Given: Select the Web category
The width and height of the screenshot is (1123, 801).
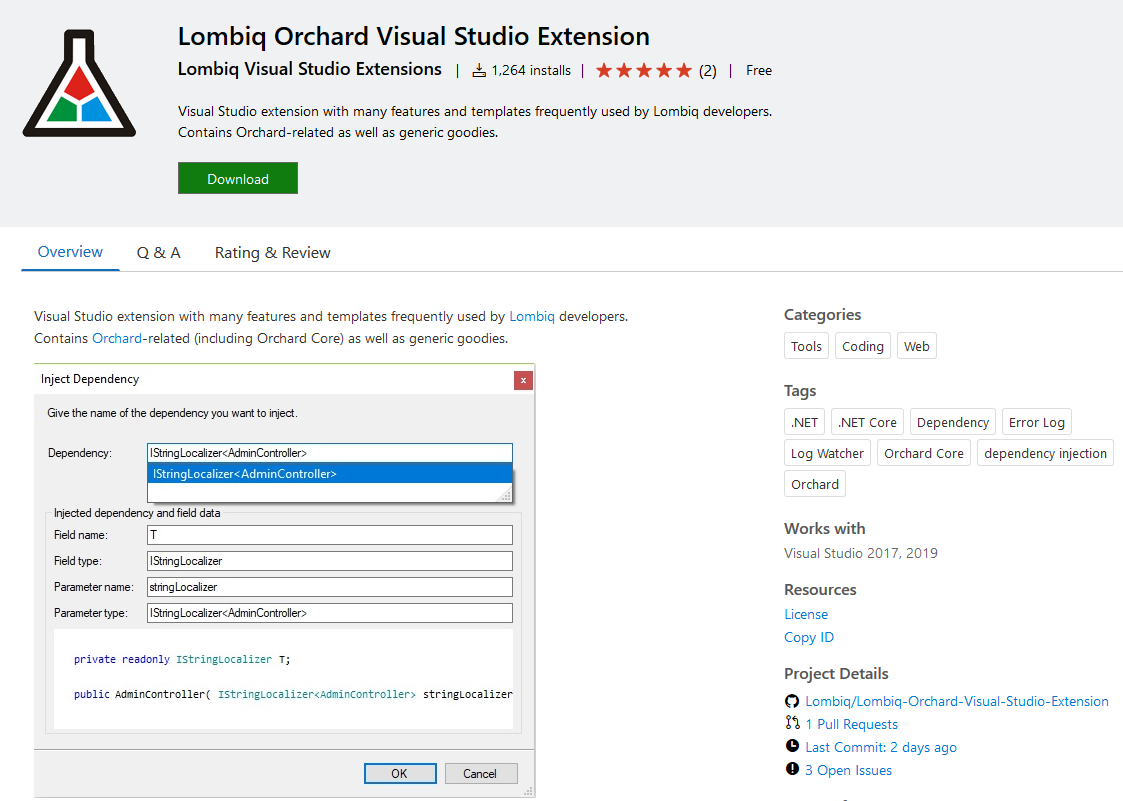Looking at the screenshot, I should [917, 346].
